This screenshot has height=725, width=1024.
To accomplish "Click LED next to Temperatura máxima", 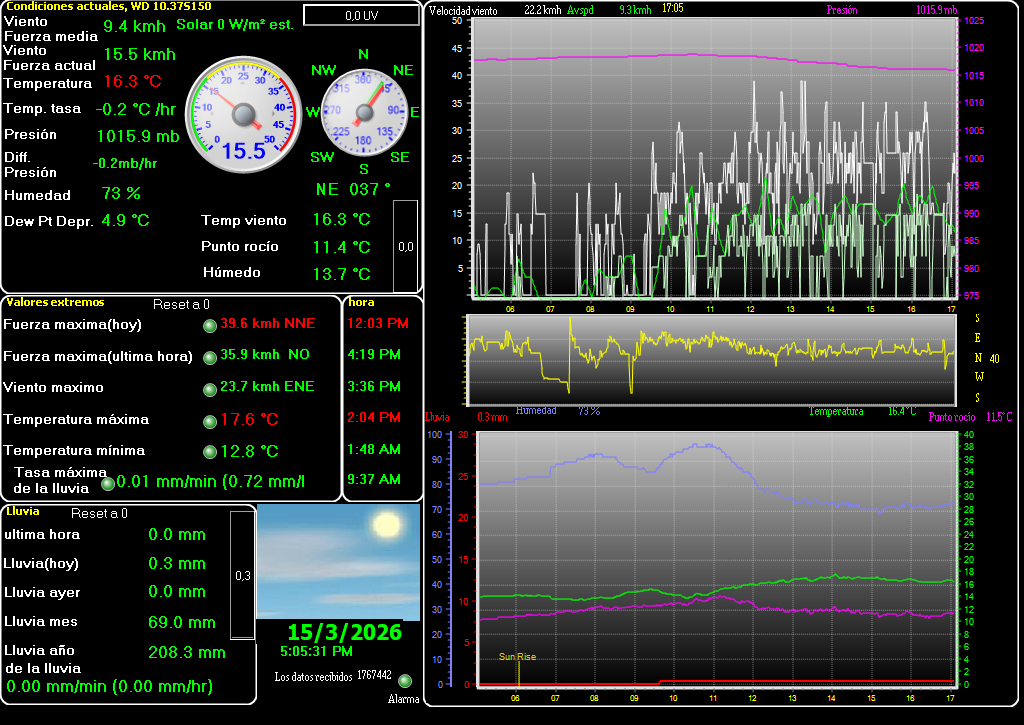I will point(210,421).
